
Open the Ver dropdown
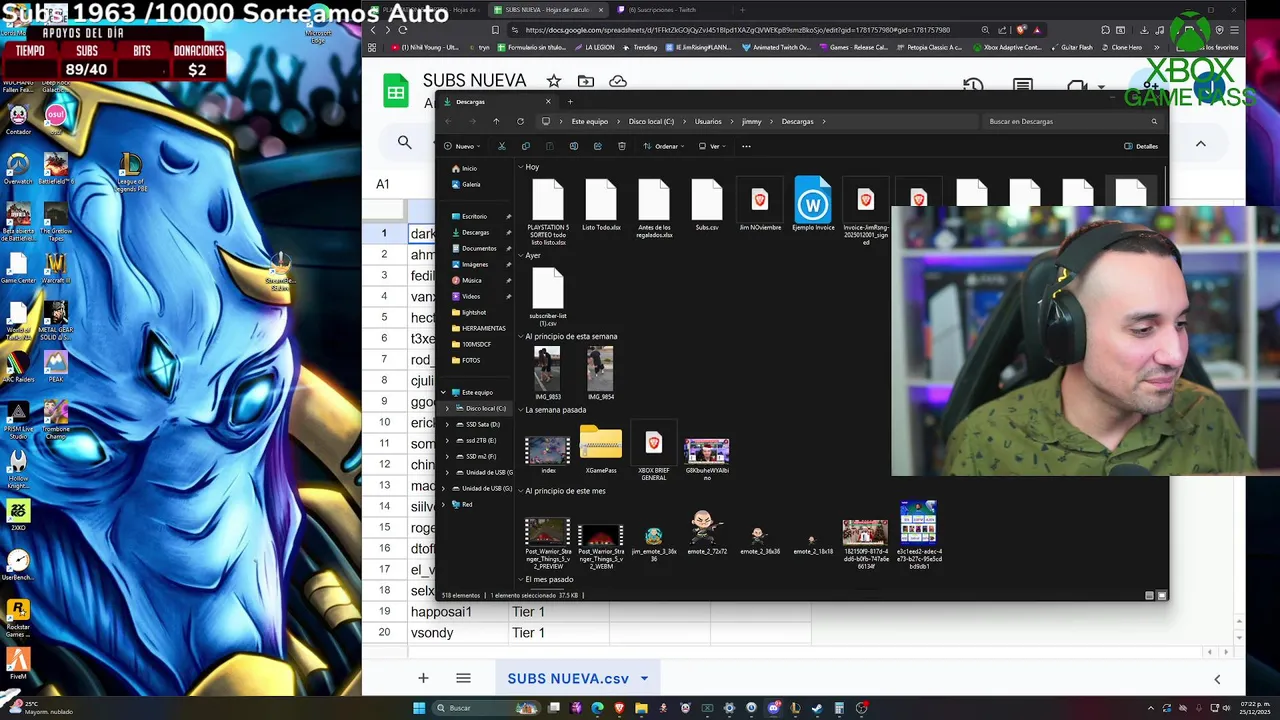[x=712, y=146]
